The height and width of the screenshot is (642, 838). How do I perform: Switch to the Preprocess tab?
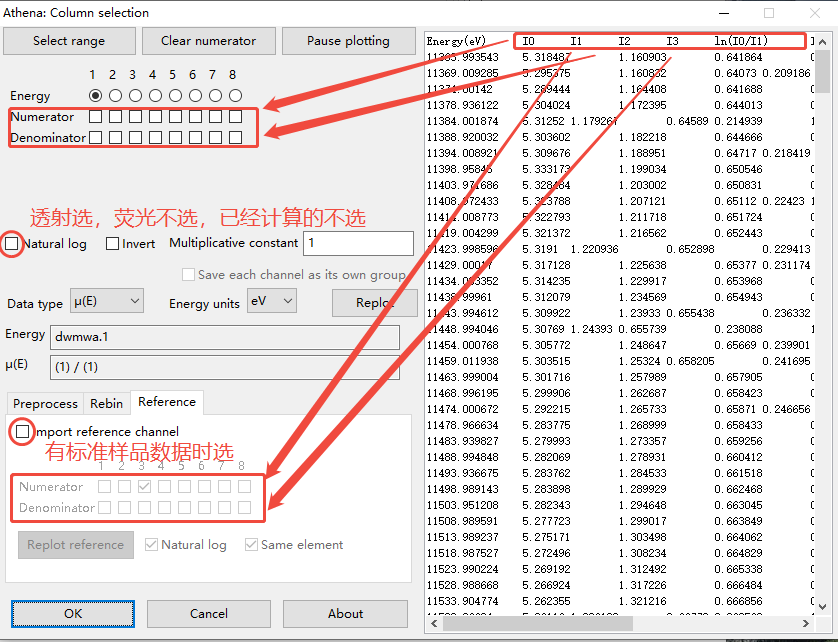[x=45, y=404]
